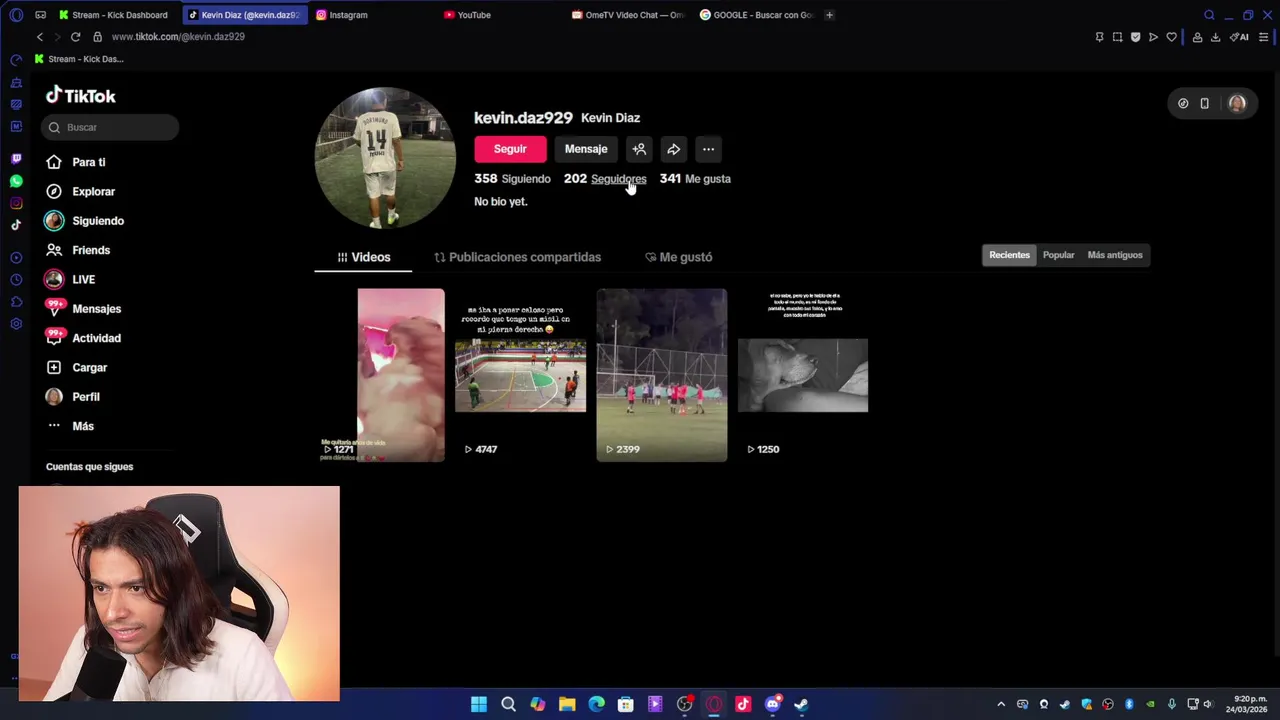Open Publicaciones compartidas profile tab
1280x720 pixels.
(517, 257)
